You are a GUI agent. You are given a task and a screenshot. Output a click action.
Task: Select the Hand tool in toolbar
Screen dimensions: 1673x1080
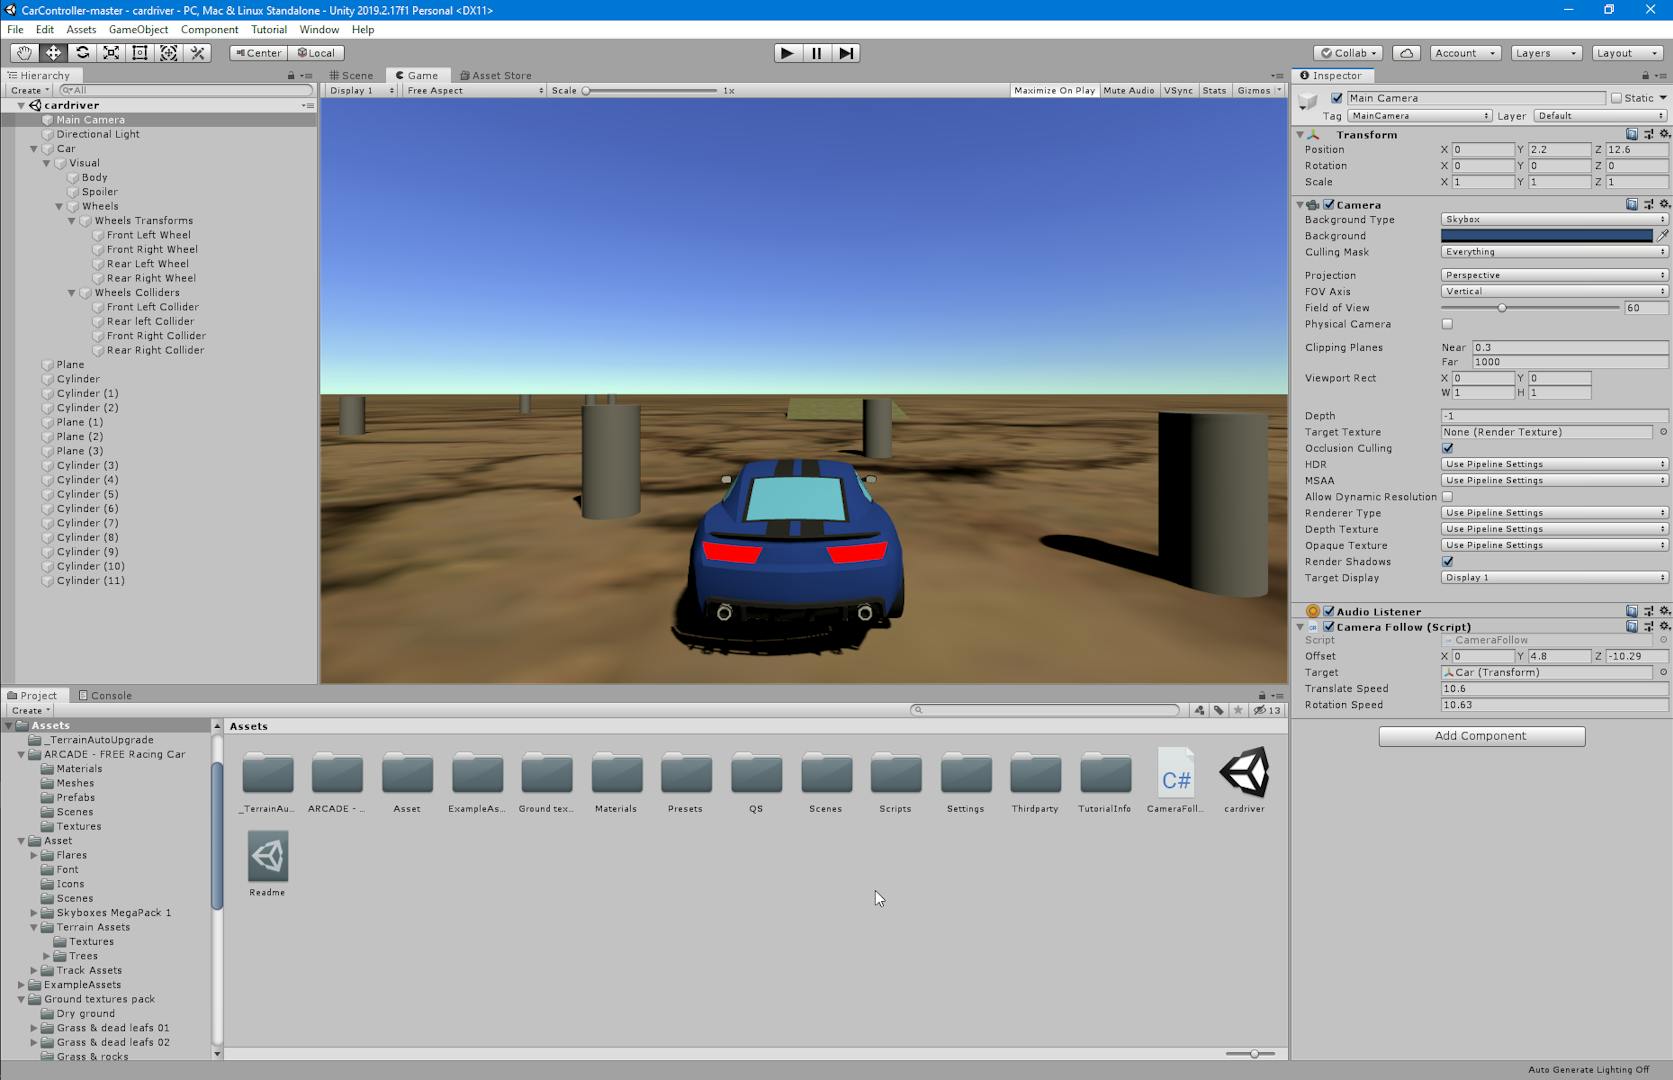pos(24,53)
